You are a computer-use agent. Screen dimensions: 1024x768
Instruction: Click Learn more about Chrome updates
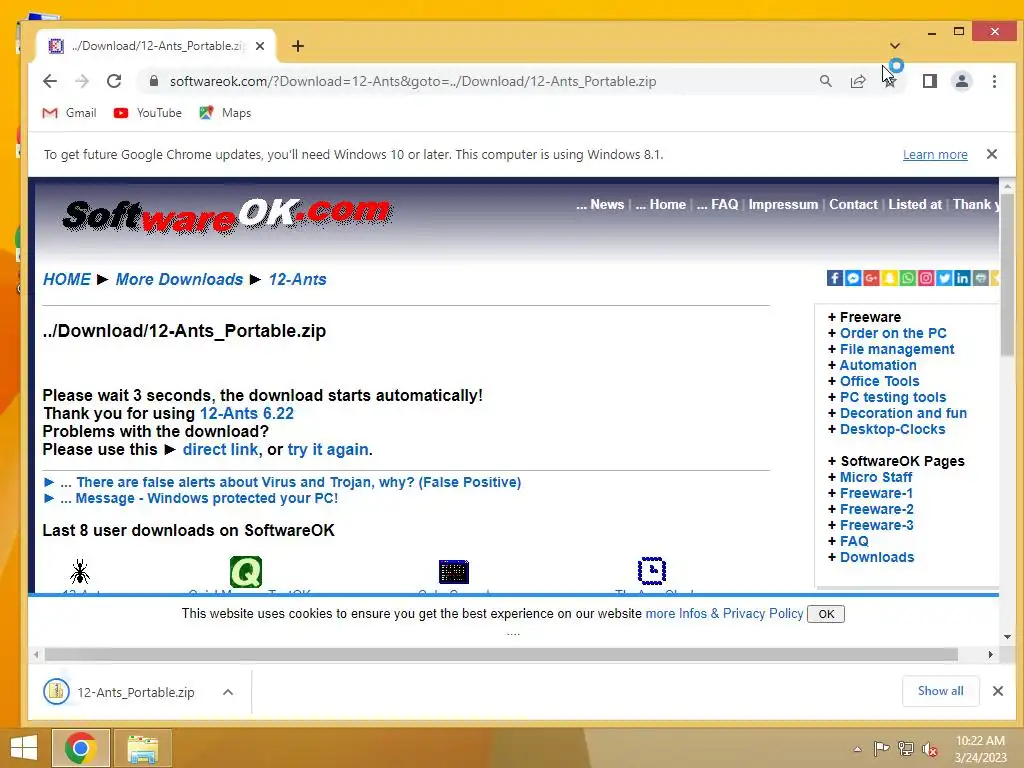[x=935, y=155]
